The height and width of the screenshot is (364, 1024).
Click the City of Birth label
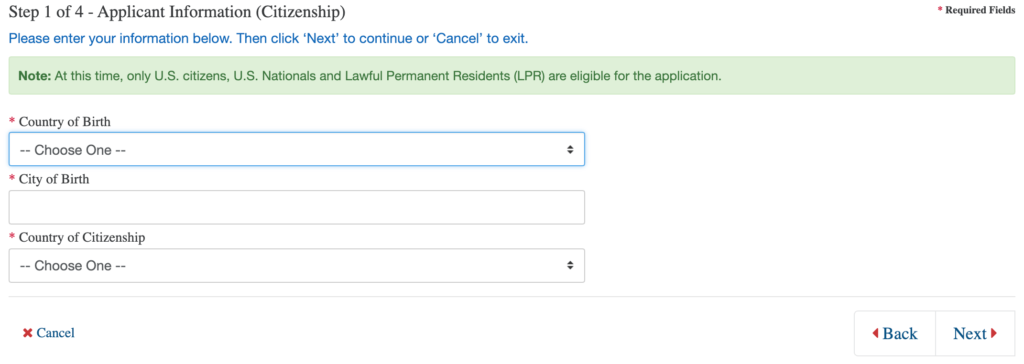(x=54, y=179)
